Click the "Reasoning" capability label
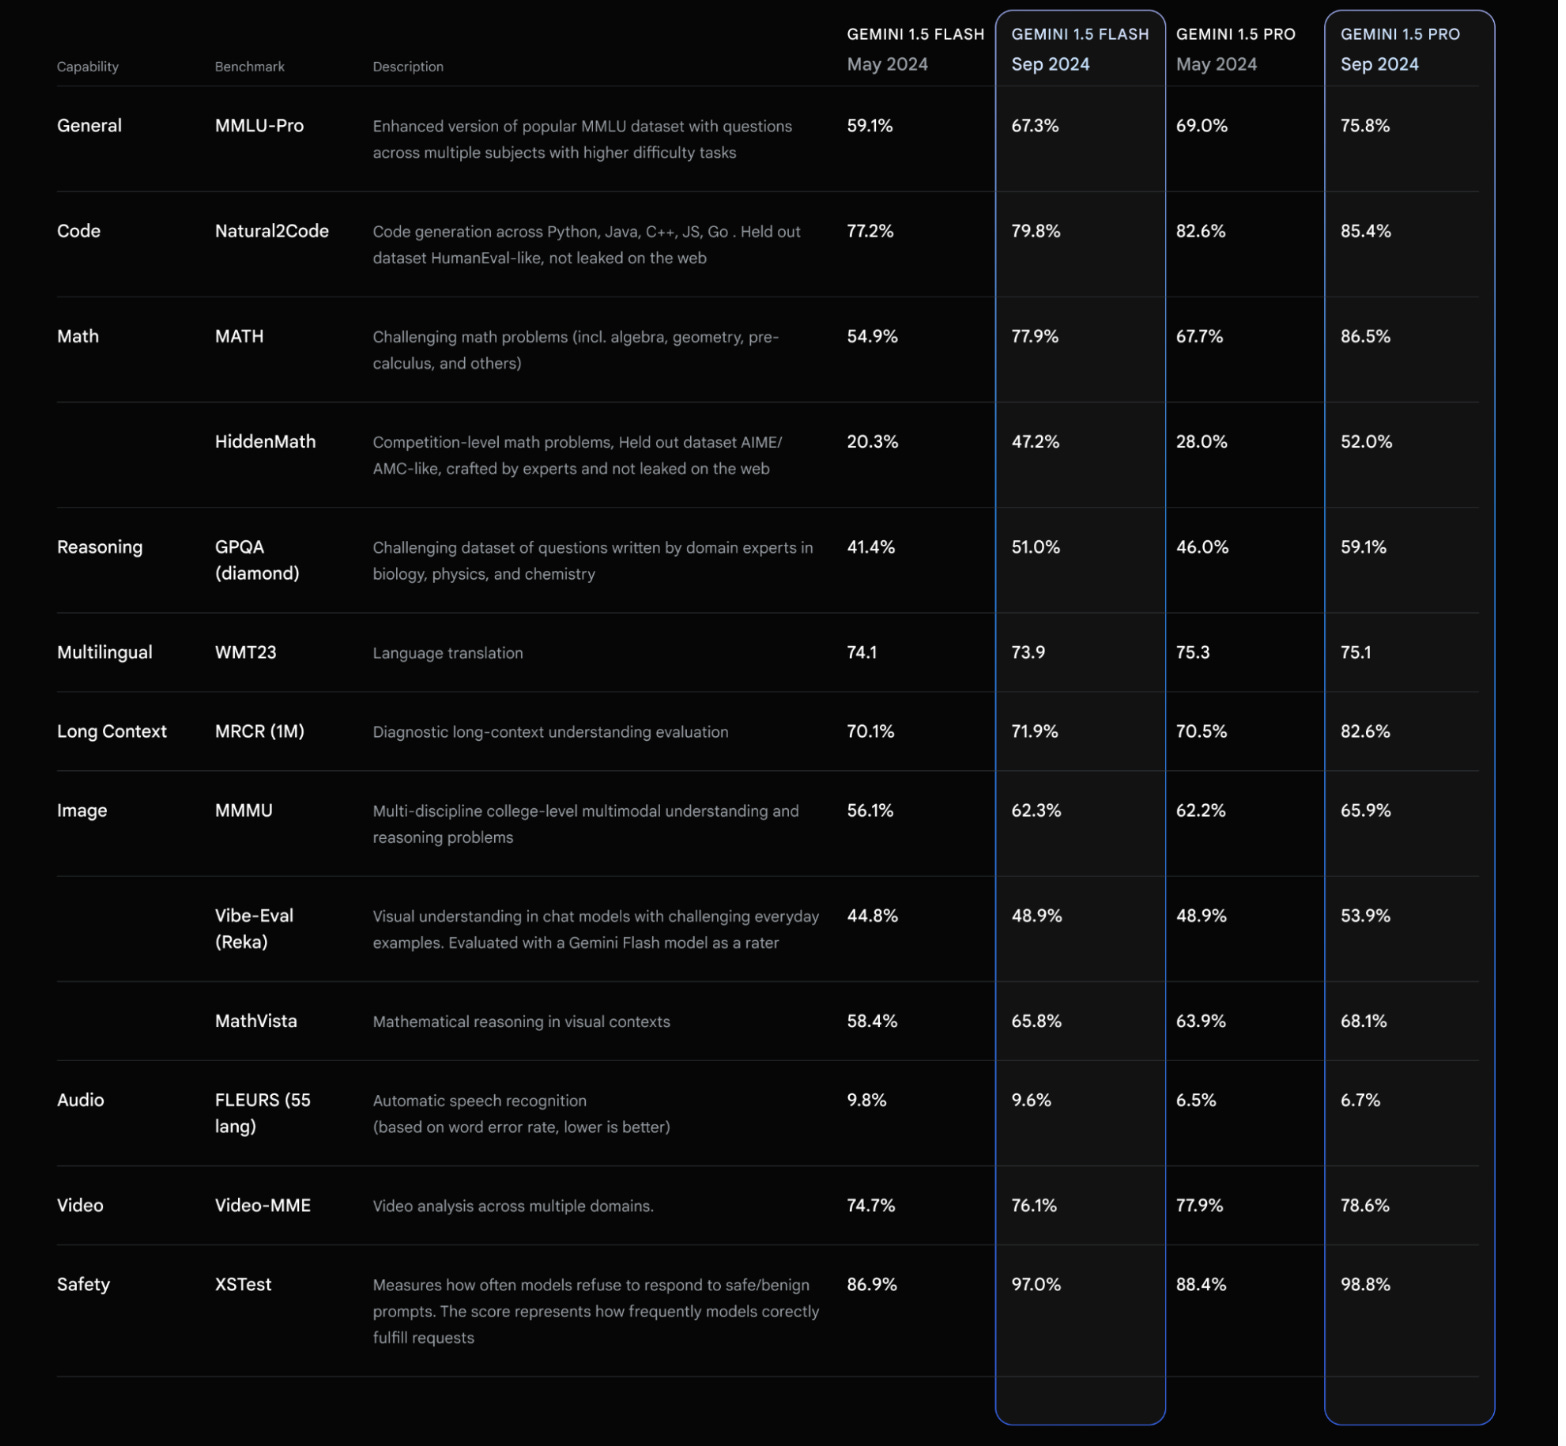This screenshot has height=1446, width=1566. (100, 548)
